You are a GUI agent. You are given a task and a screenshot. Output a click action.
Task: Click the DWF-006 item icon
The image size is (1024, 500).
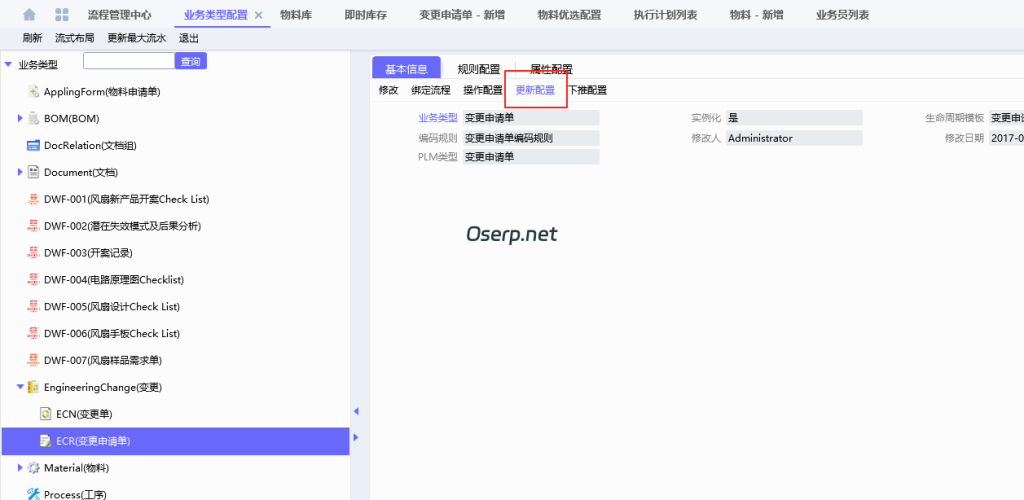click(33, 333)
